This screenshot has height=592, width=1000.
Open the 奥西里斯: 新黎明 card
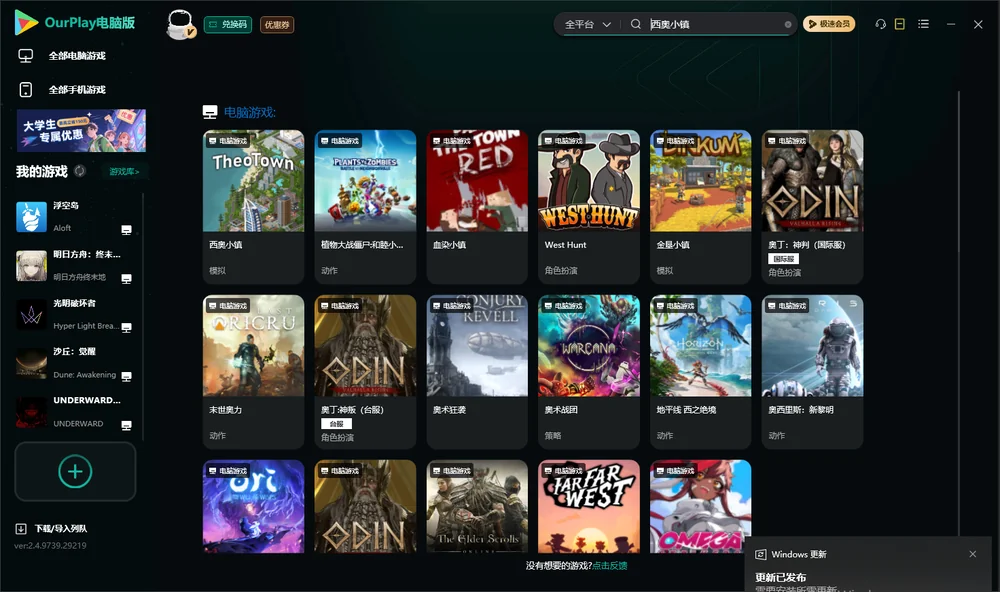click(812, 372)
